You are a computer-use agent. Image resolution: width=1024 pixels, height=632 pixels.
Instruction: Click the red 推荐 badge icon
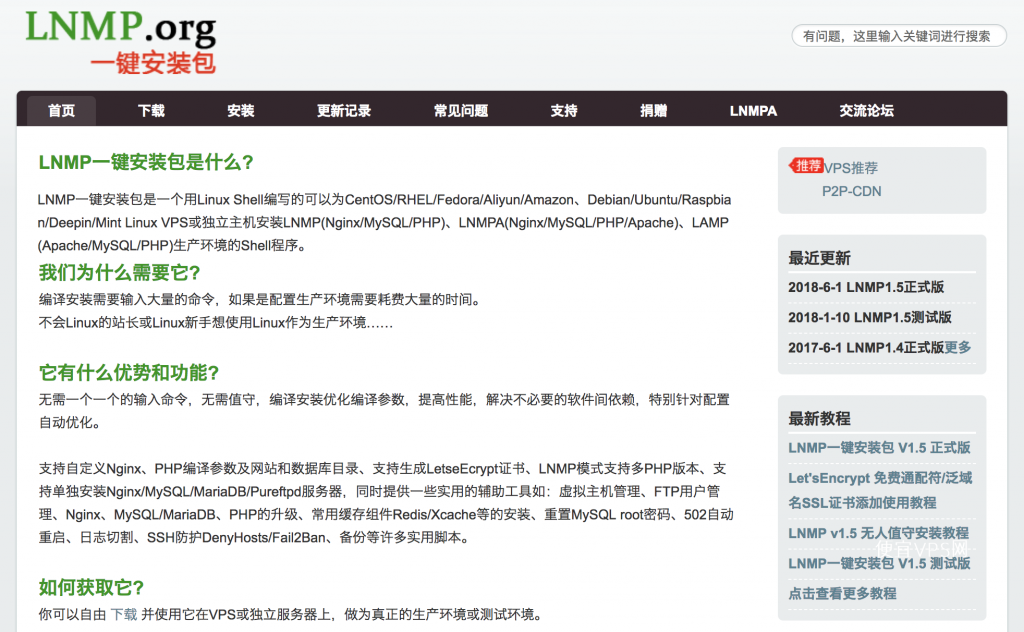[807, 166]
